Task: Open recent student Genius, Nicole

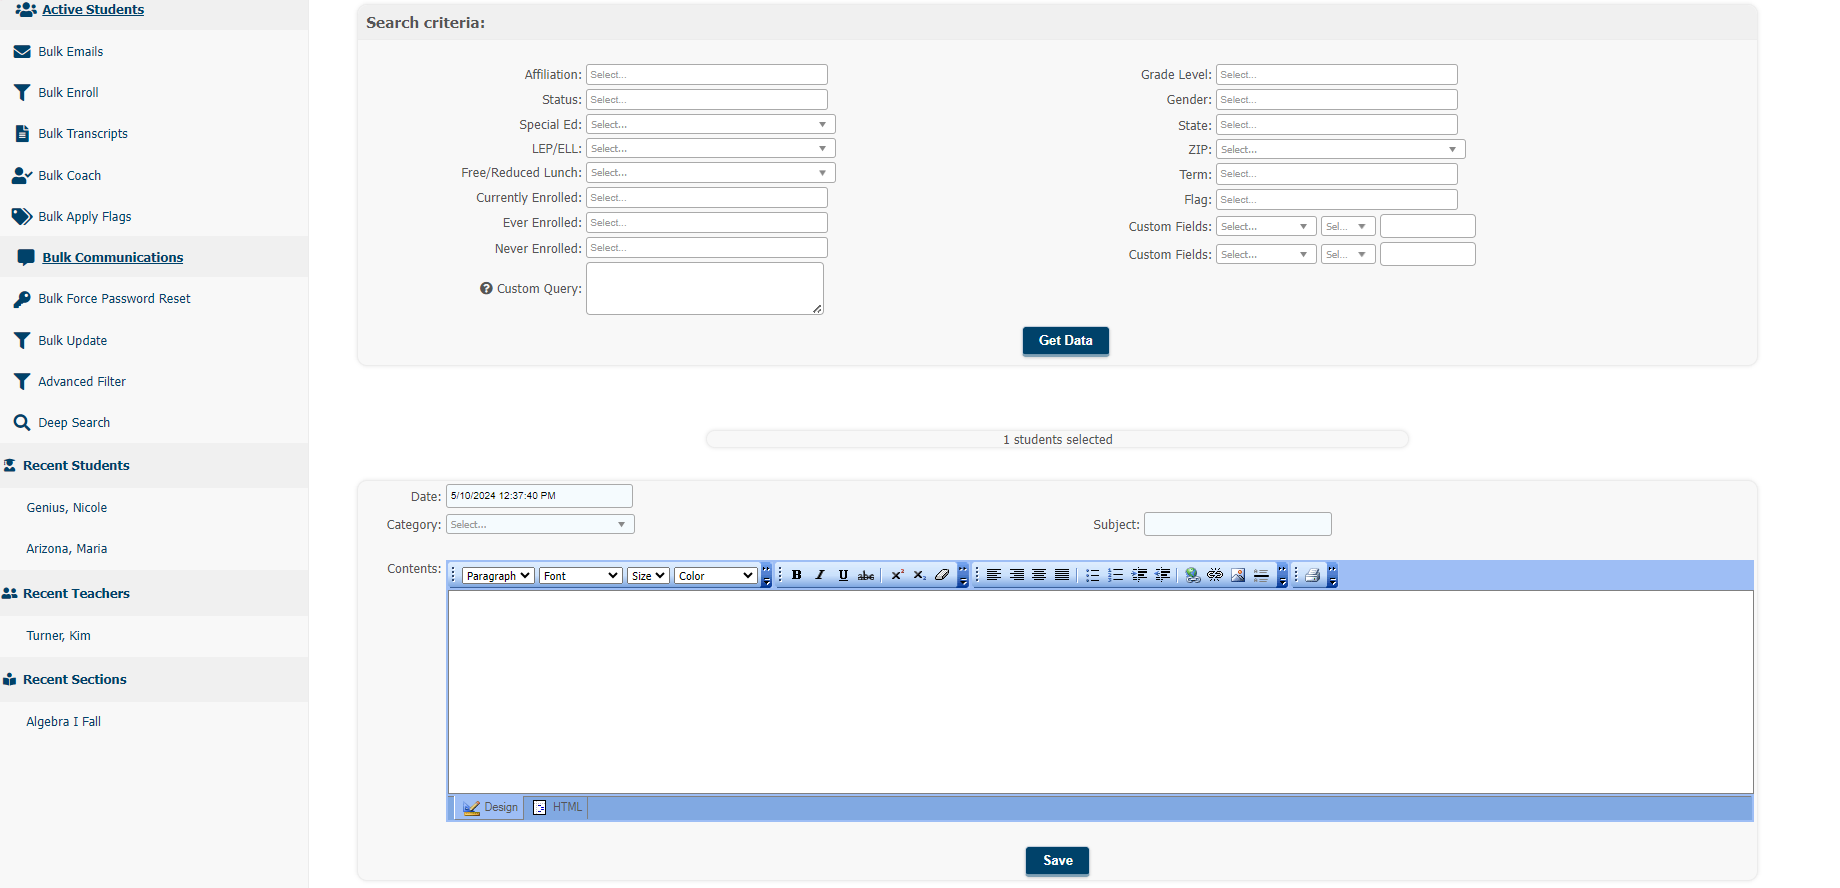Action: [x=67, y=508]
